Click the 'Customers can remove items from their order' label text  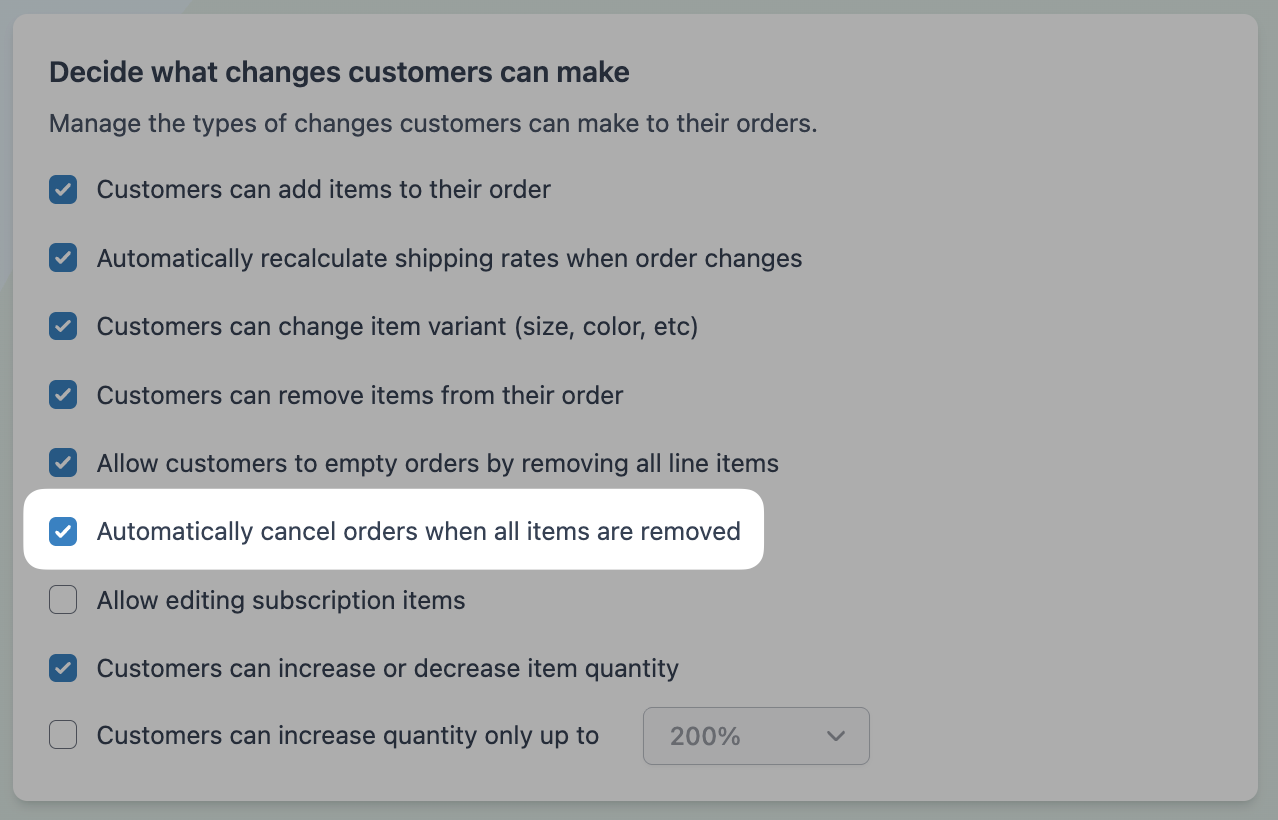[359, 395]
